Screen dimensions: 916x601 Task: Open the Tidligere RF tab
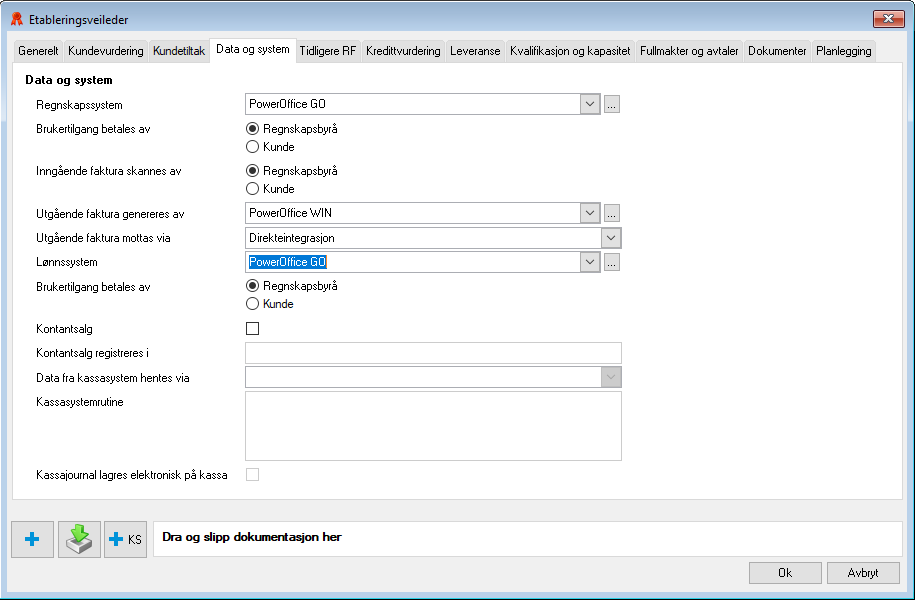pos(328,51)
